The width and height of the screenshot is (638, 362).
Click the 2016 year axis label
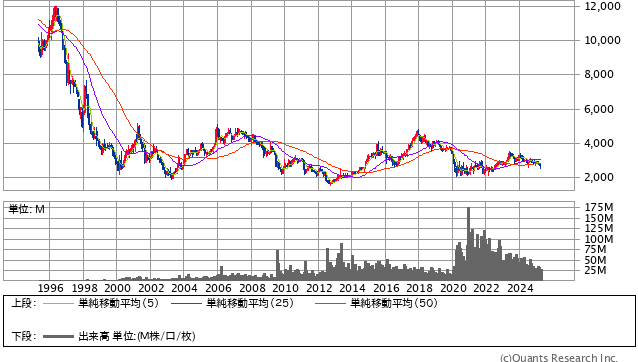coord(386,288)
